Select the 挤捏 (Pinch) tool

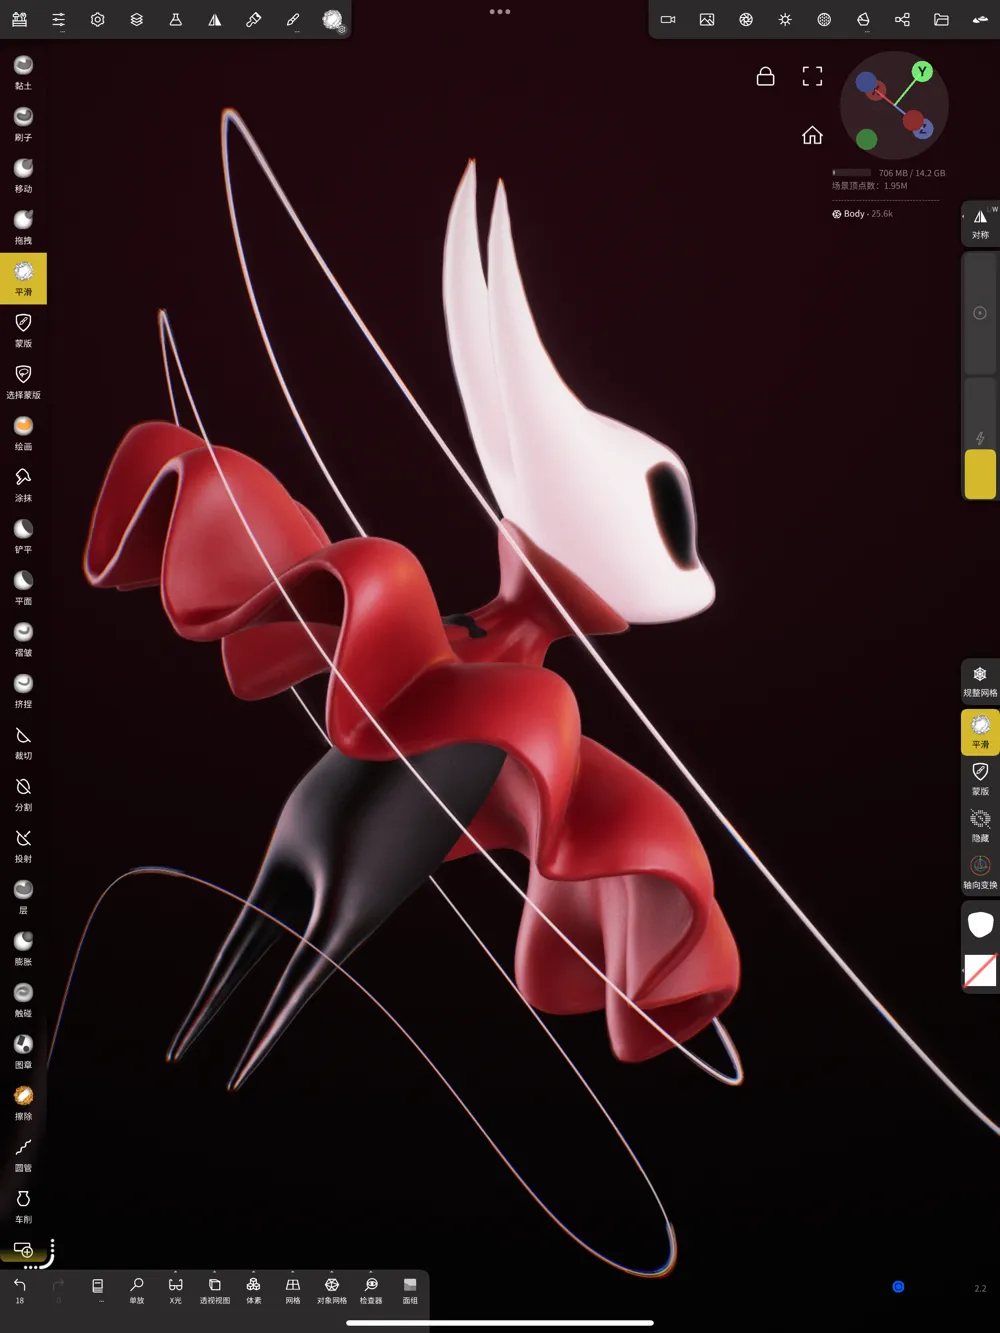tap(23, 690)
